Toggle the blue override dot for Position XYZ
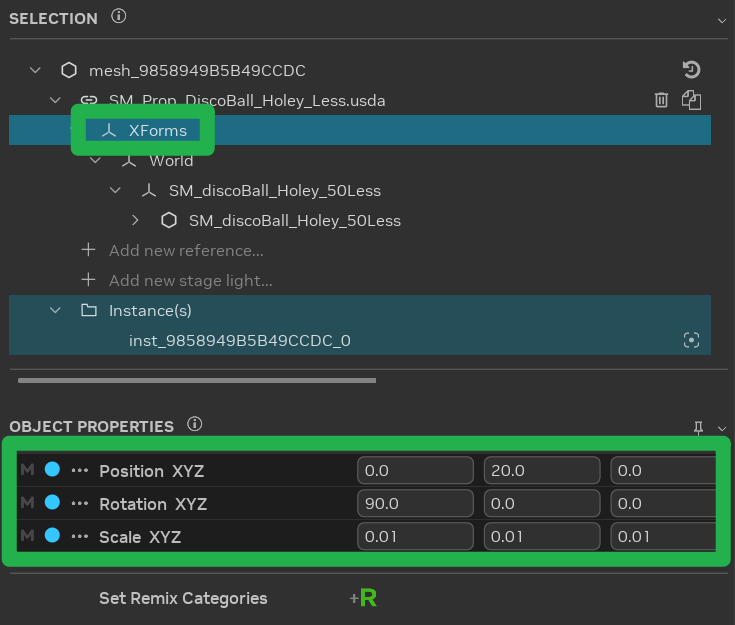 pyautogui.click(x=52, y=470)
